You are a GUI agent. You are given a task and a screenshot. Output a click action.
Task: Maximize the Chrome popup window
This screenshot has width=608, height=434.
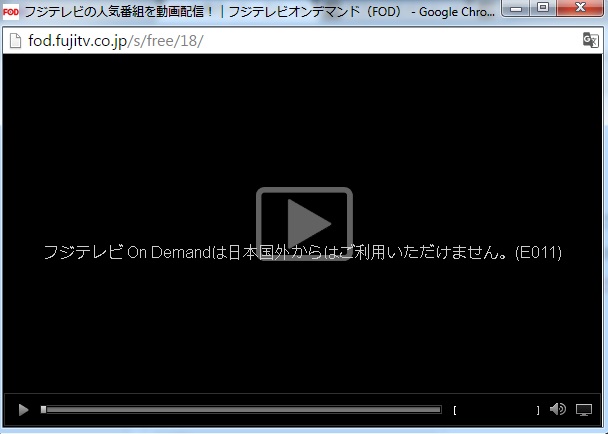pyautogui.click(x=543, y=8)
